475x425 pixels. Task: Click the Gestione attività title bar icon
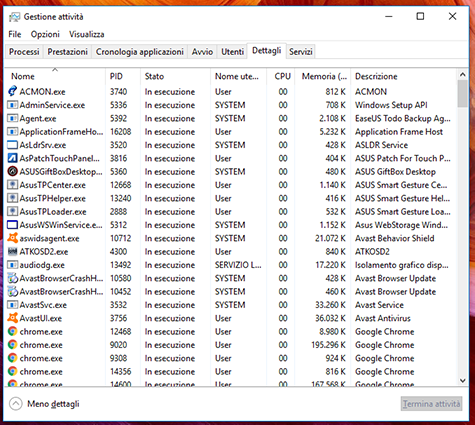[14, 17]
